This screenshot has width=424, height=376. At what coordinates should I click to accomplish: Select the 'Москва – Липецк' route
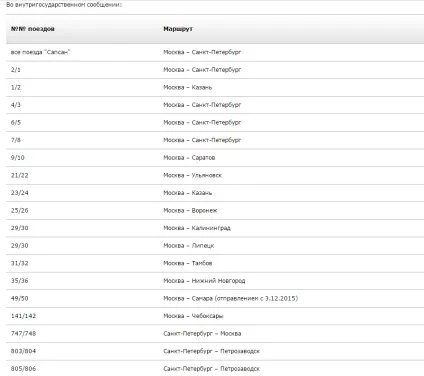point(189,246)
